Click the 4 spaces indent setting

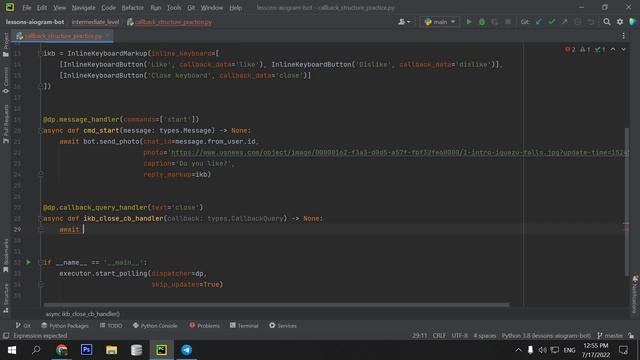pyautogui.click(x=484, y=336)
